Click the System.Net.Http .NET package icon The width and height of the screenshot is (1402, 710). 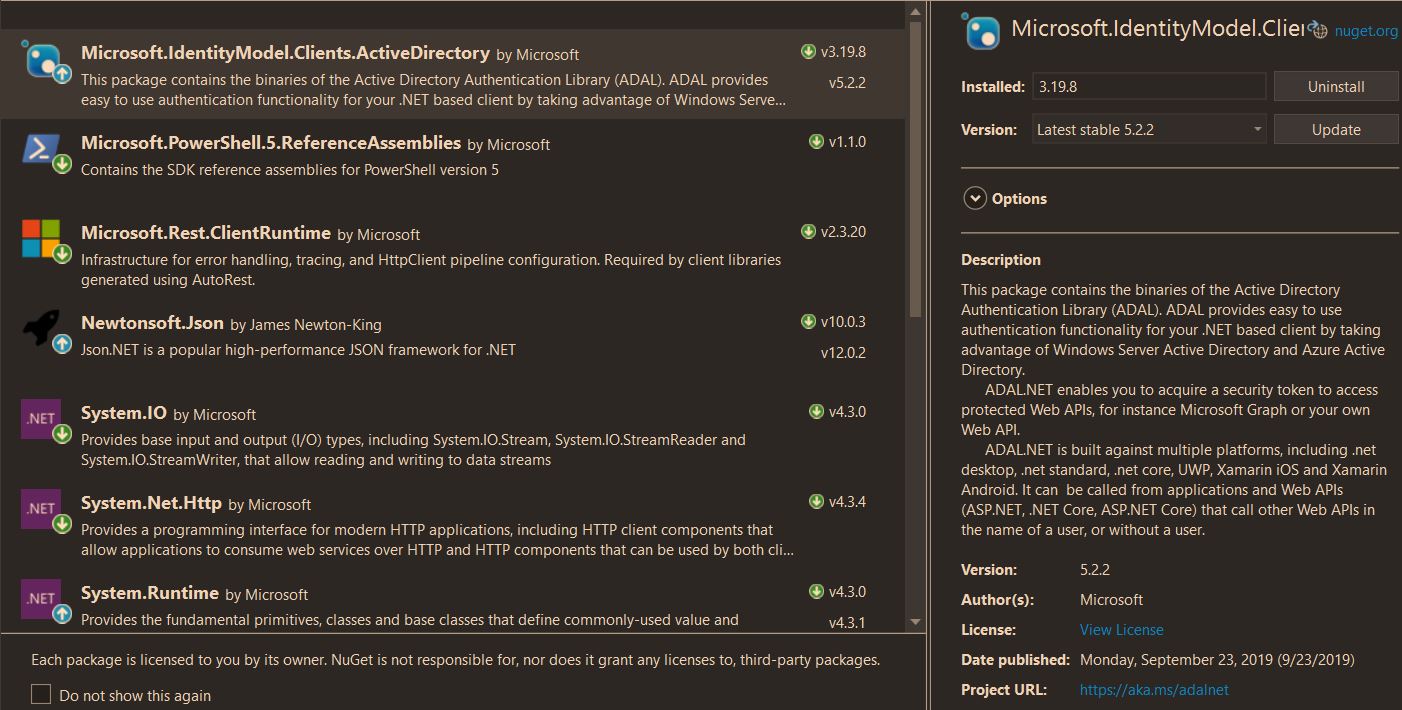click(45, 511)
